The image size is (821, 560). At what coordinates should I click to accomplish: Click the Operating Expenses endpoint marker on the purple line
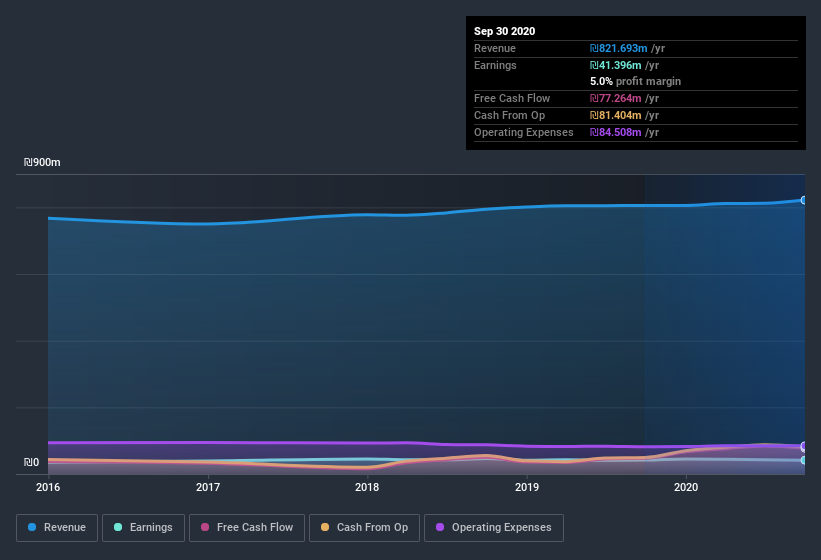tap(803, 446)
